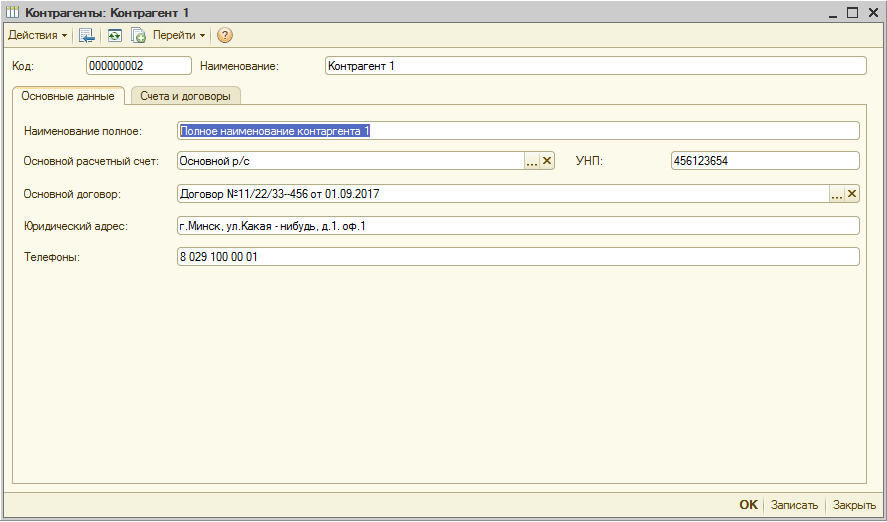Viewport: 887px width, 522px height.
Task: Click the find-in-list toolbar icon
Action: [x=87, y=35]
